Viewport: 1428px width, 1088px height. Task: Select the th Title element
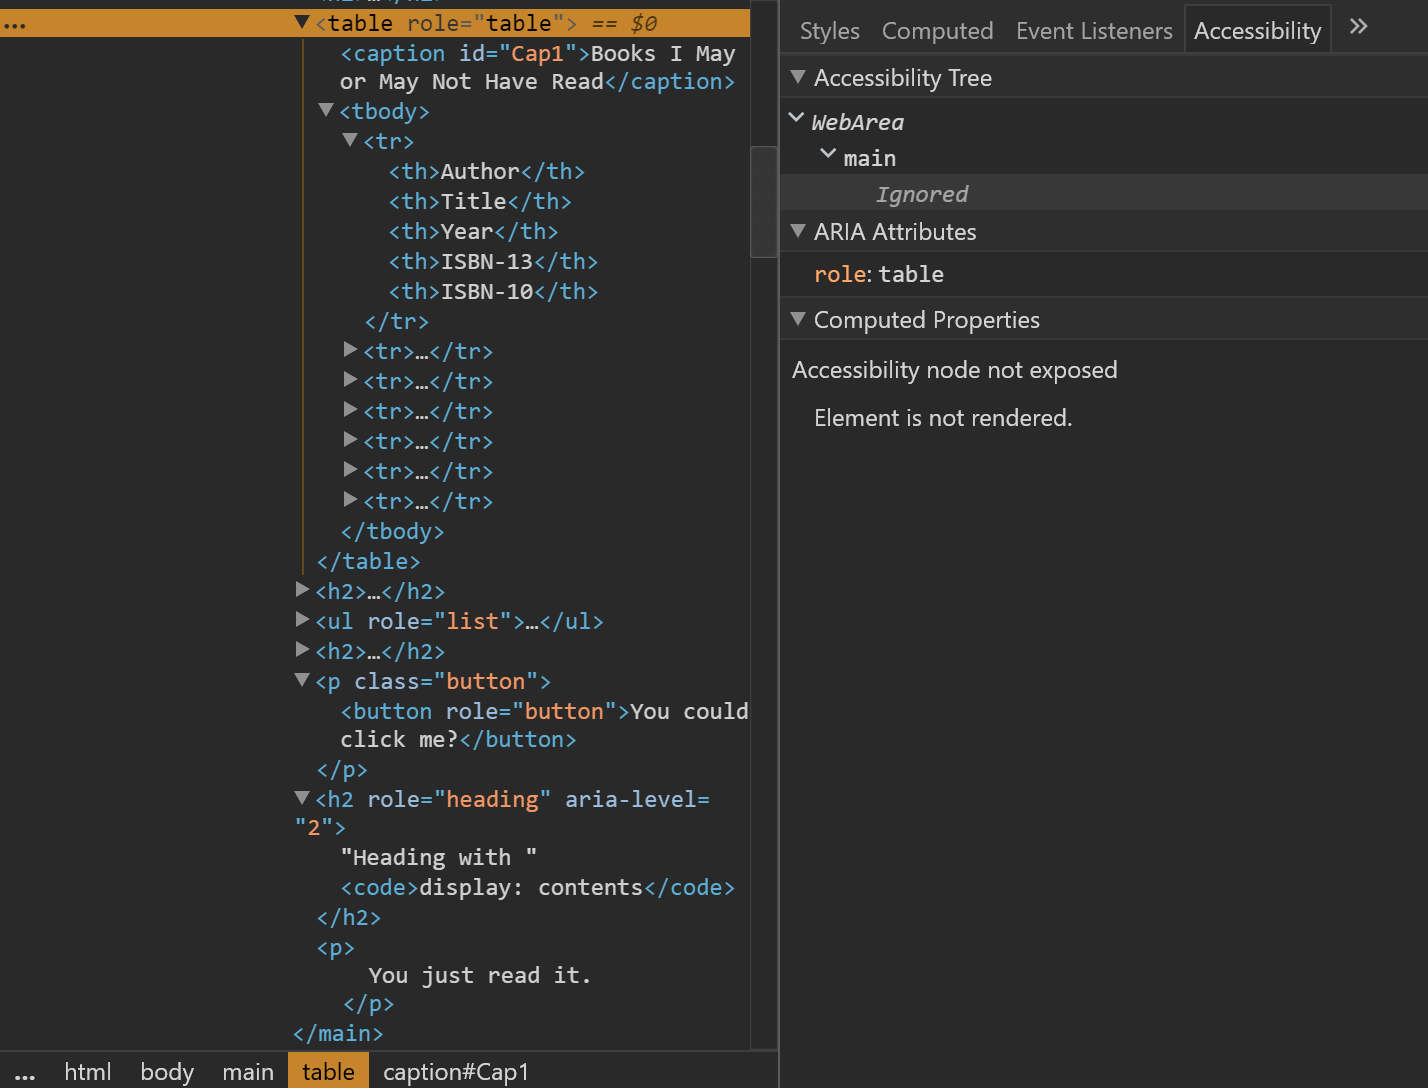point(480,202)
